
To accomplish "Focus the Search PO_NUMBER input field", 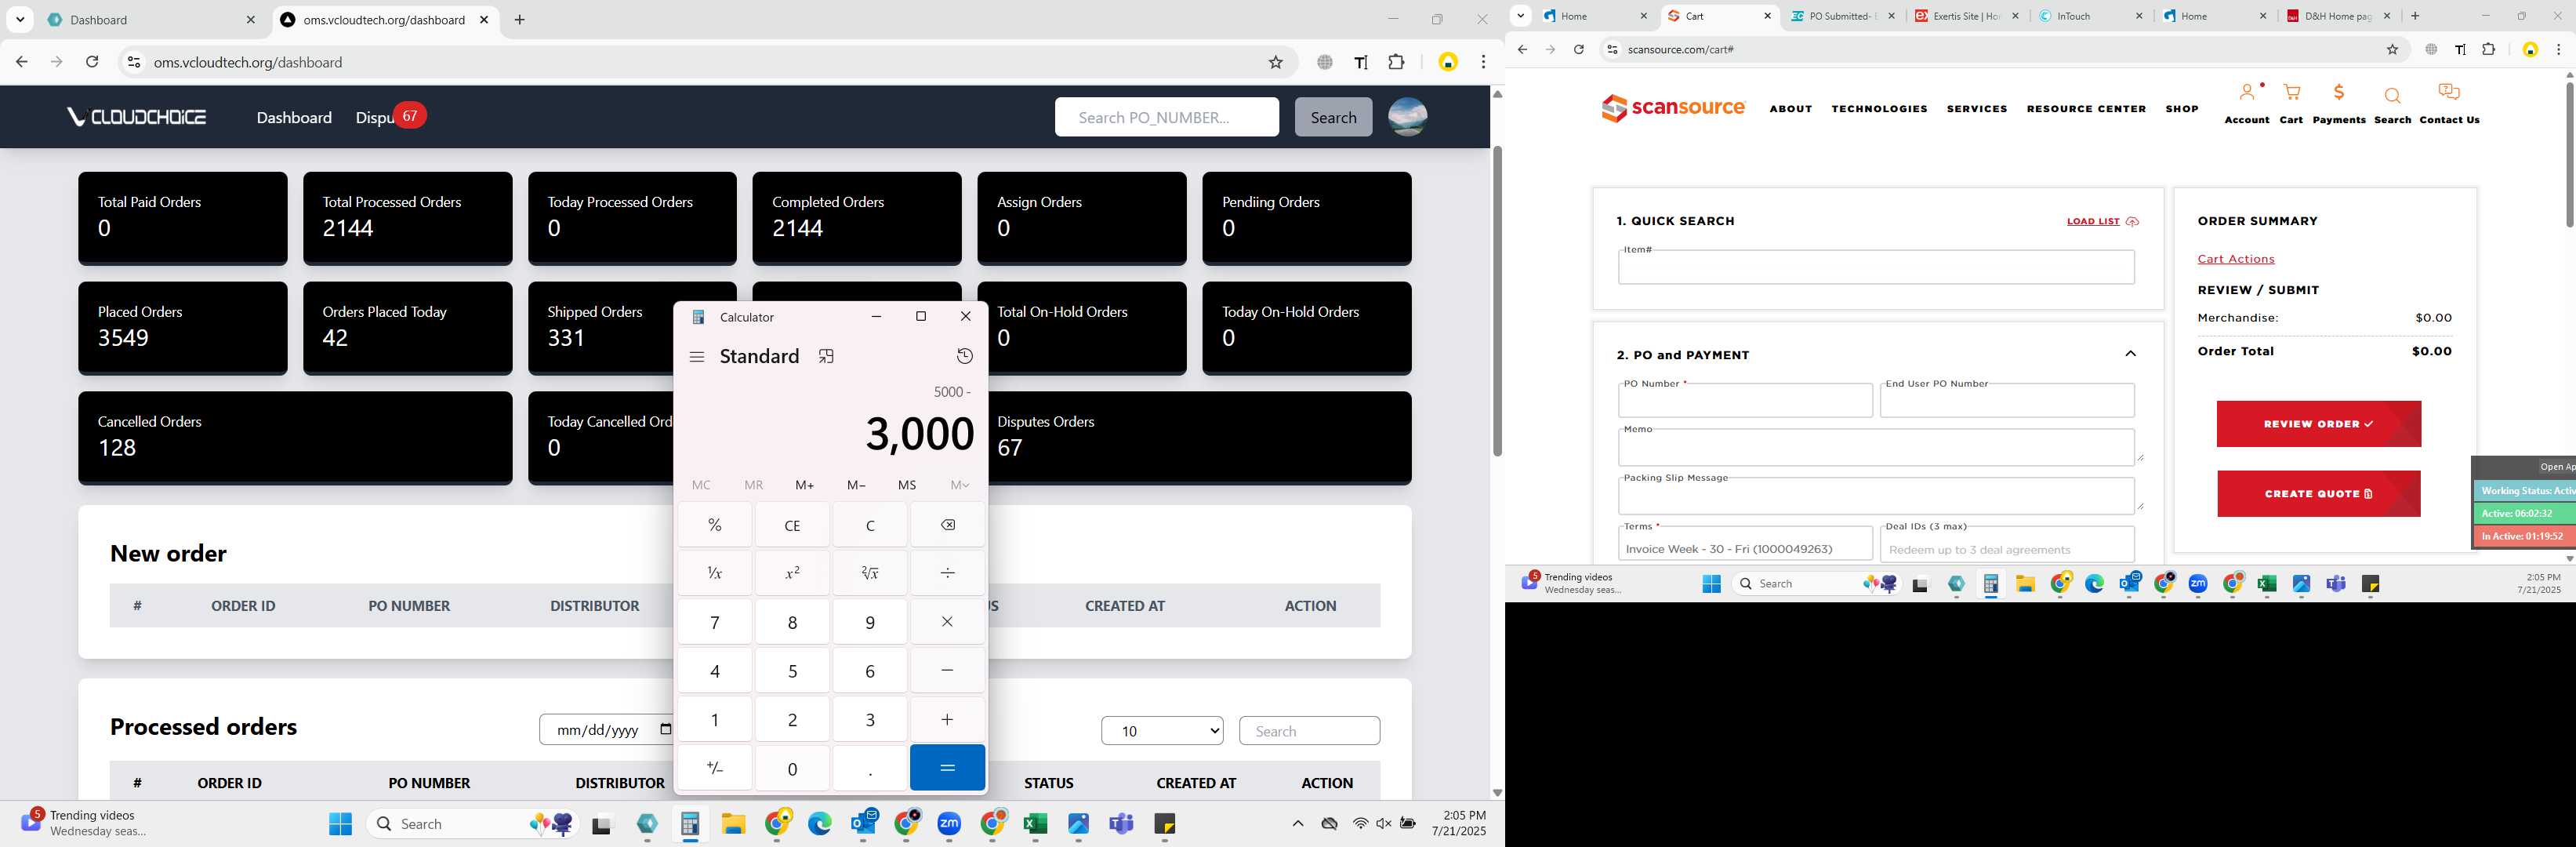I will (1166, 117).
